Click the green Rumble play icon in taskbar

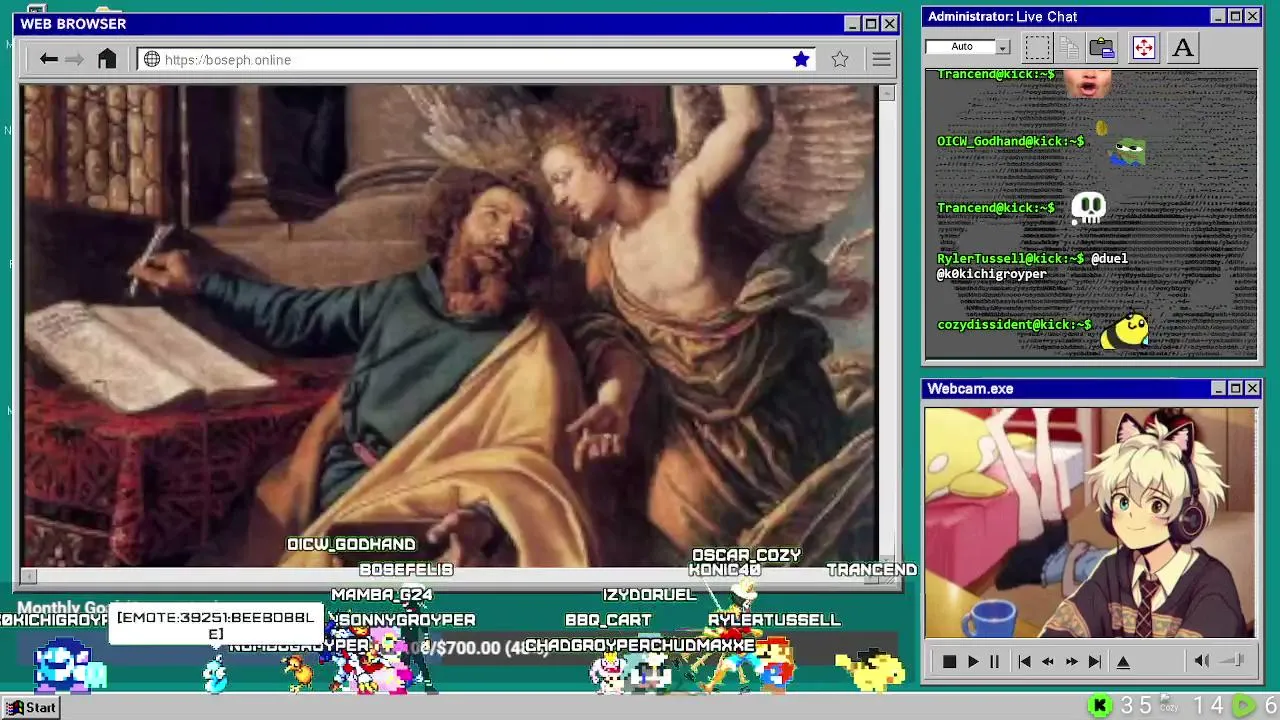point(1243,706)
